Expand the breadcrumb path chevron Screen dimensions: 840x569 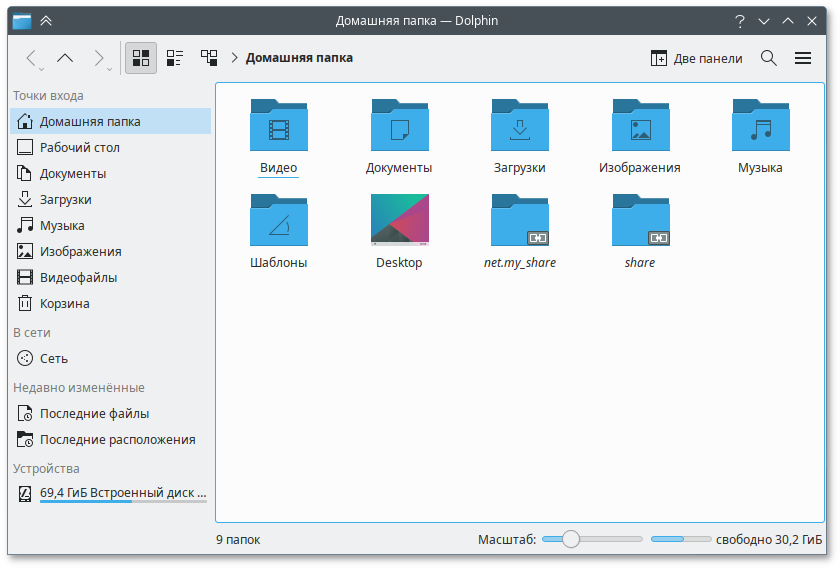234,58
